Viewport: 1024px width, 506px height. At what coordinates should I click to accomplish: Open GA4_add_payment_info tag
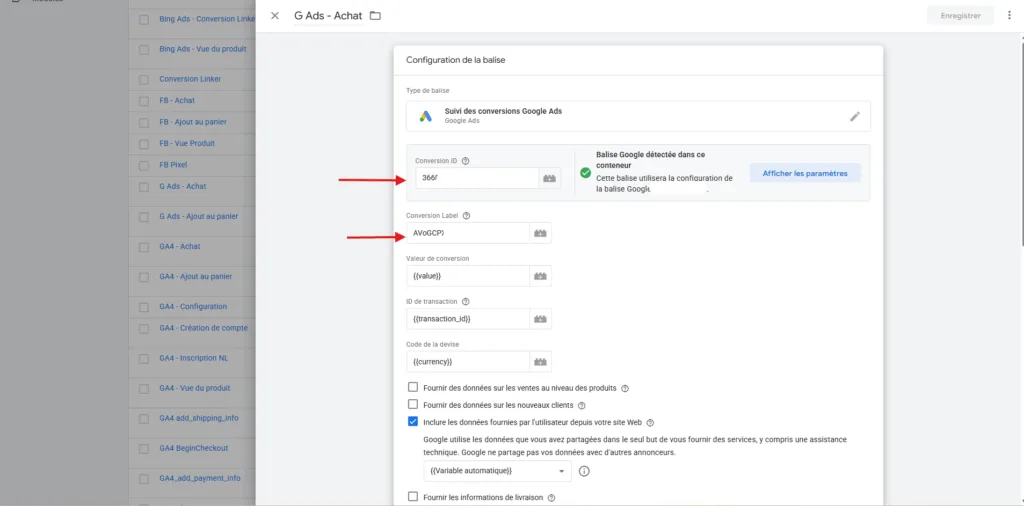200,478
